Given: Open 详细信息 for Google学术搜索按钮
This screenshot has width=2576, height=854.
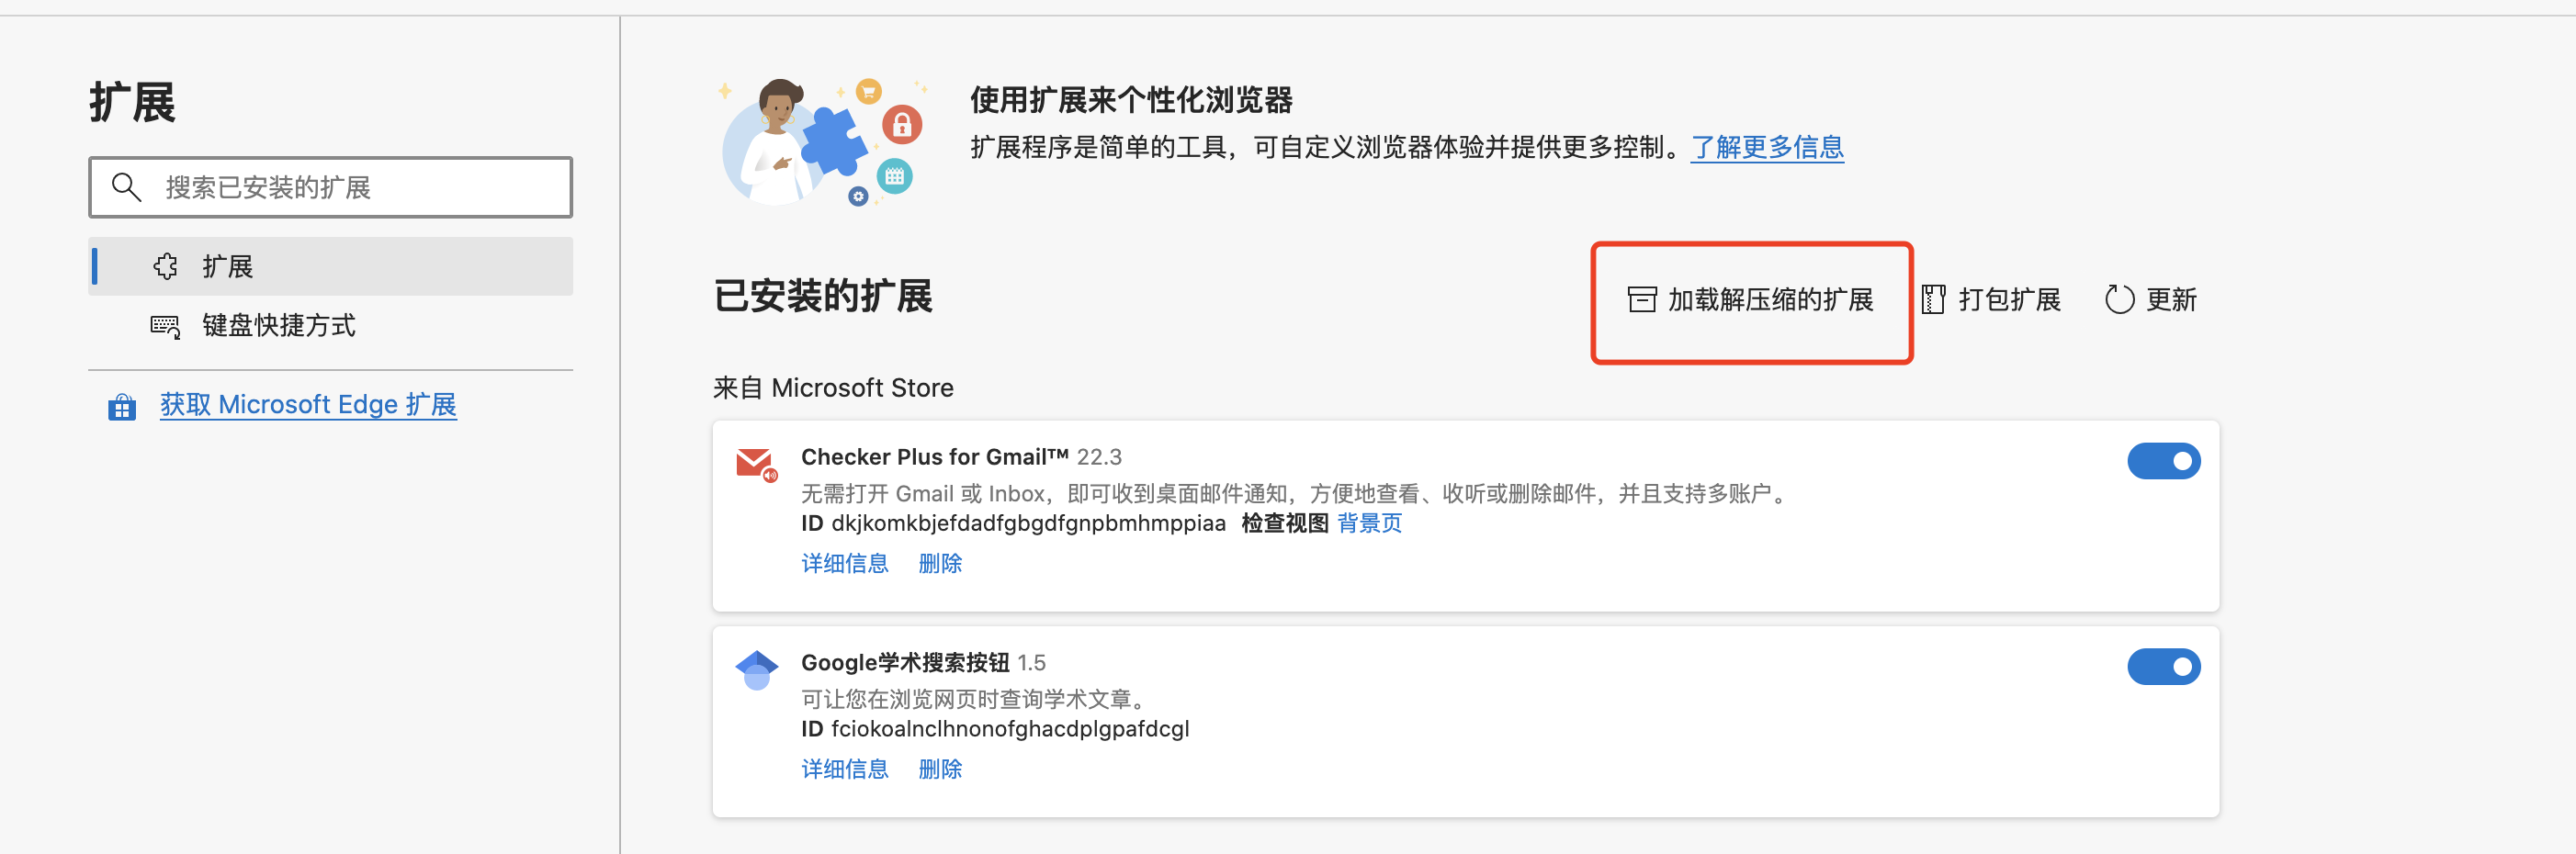Looking at the screenshot, I should (x=845, y=768).
